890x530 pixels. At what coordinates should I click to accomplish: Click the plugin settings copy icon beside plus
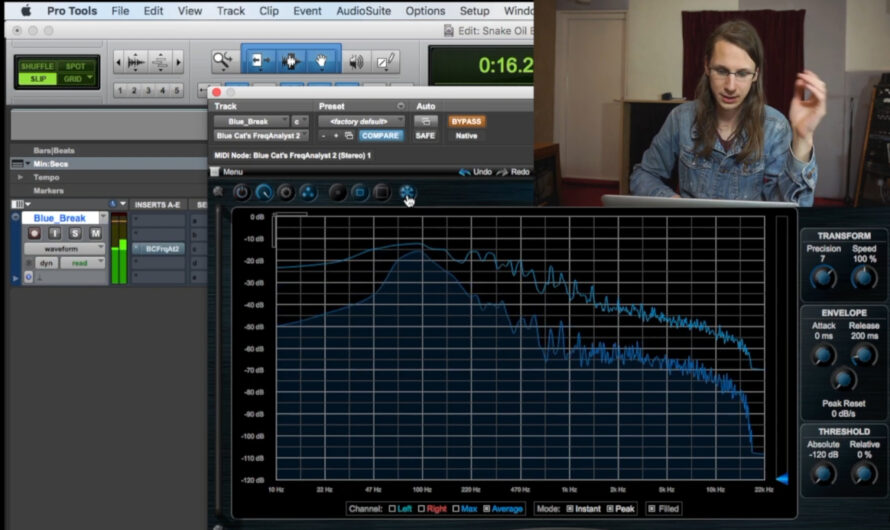(349, 136)
